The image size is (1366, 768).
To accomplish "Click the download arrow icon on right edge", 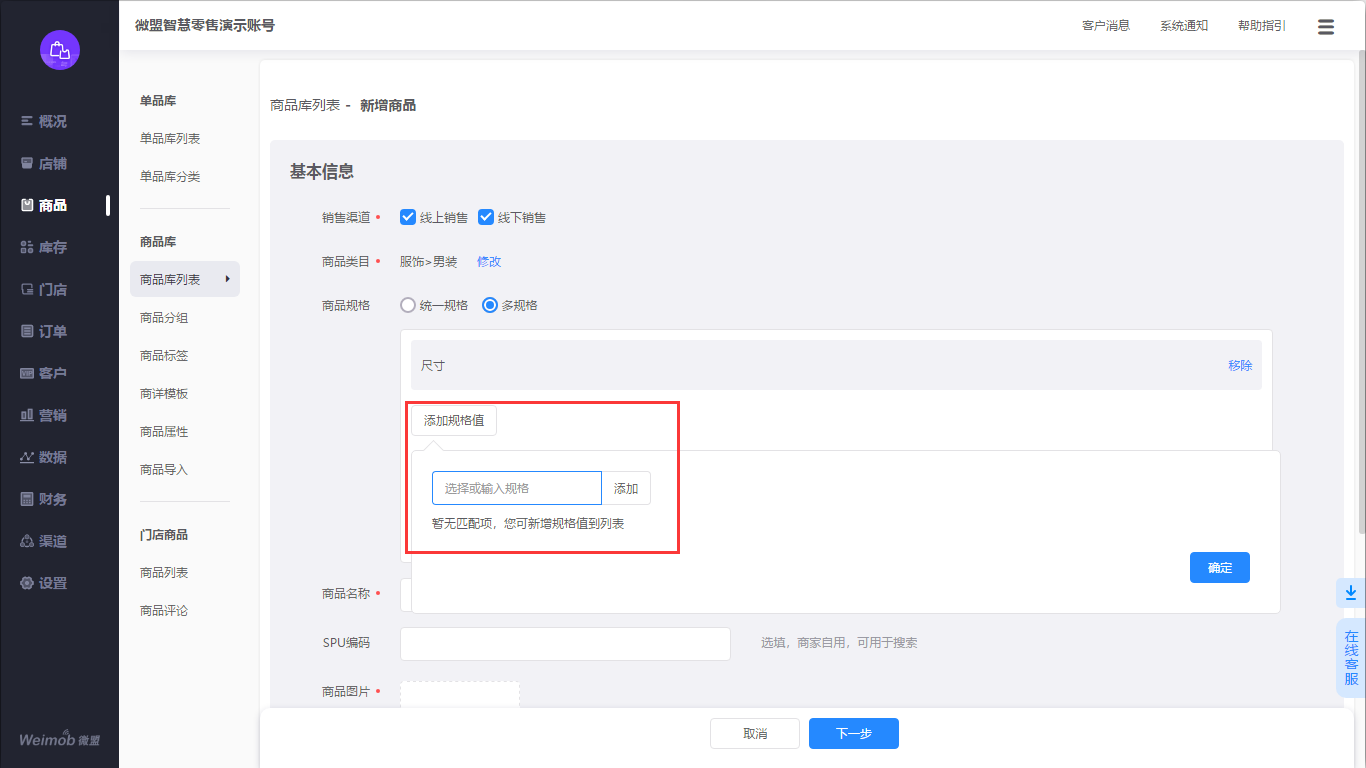I will pos(1351,593).
